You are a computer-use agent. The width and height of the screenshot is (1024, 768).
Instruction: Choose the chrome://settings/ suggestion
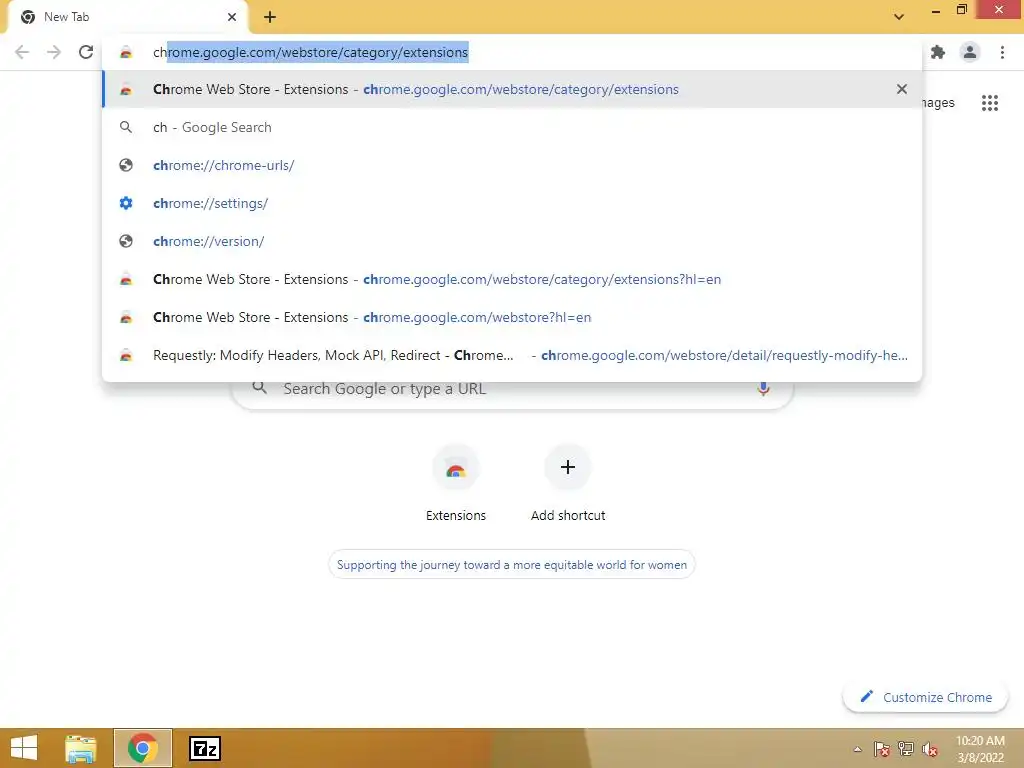(512, 203)
